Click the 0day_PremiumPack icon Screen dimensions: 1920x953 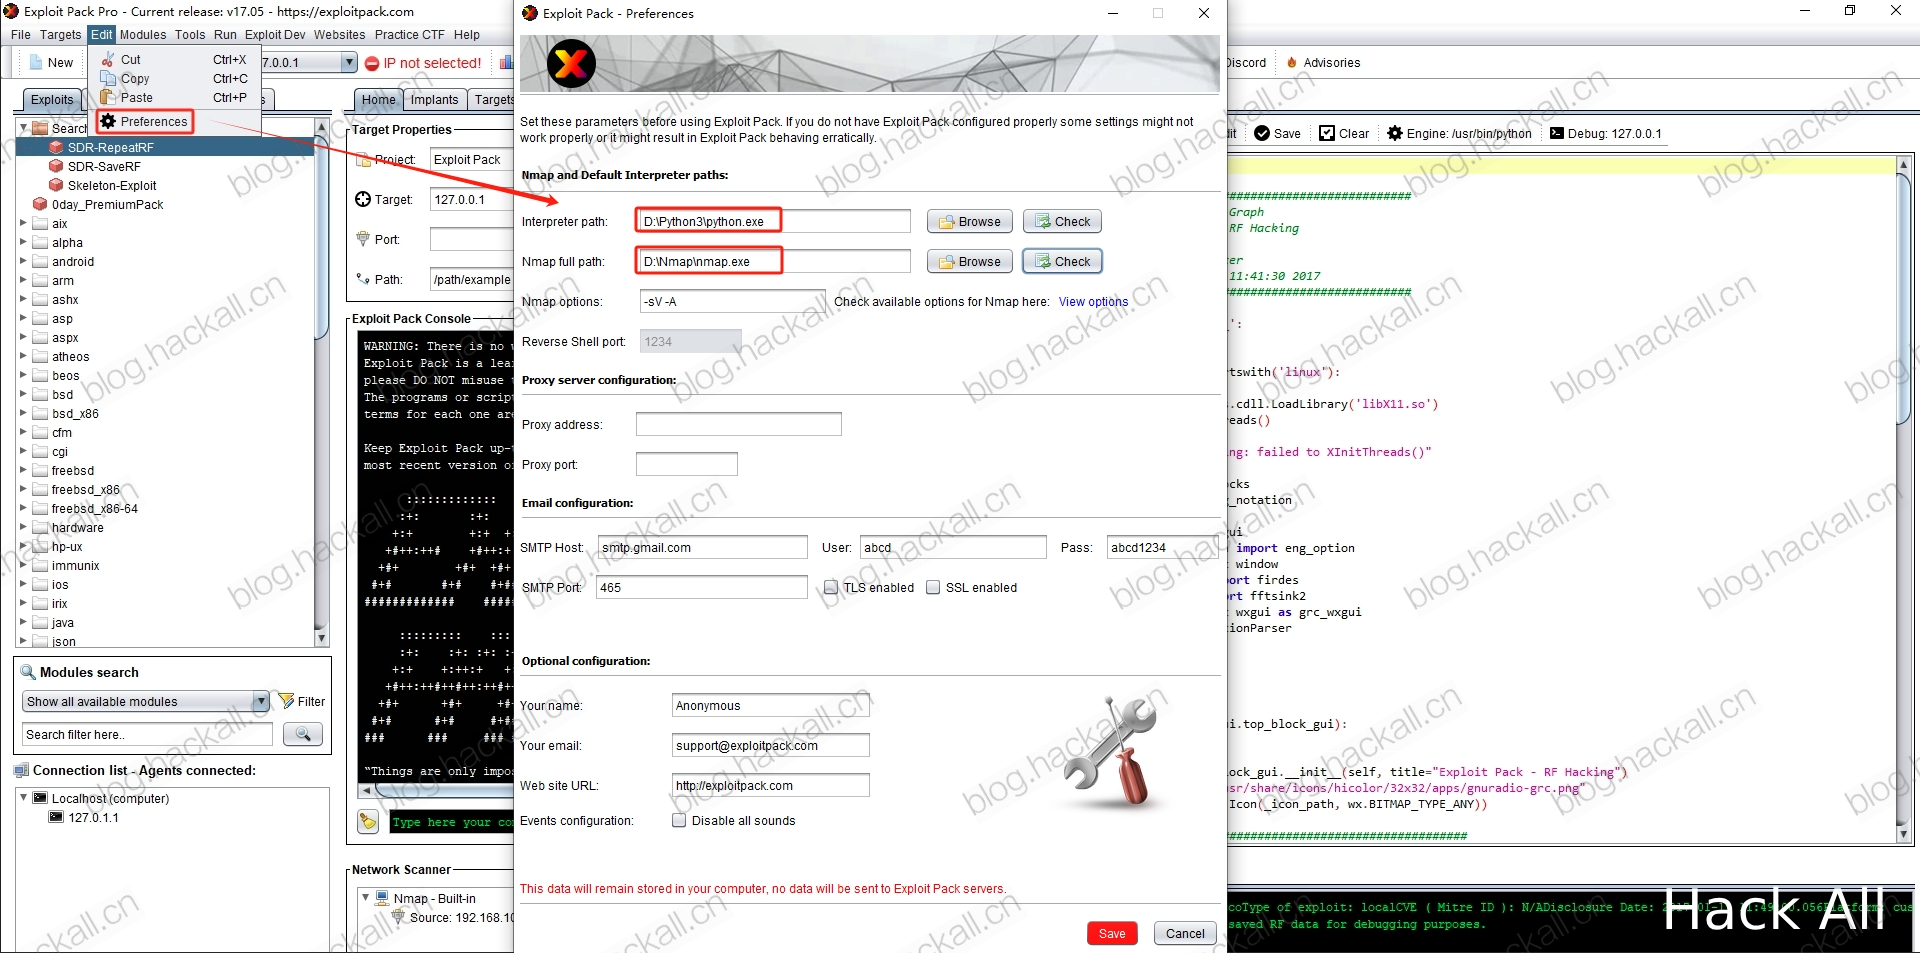pyautogui.click(x=40, y=204)
